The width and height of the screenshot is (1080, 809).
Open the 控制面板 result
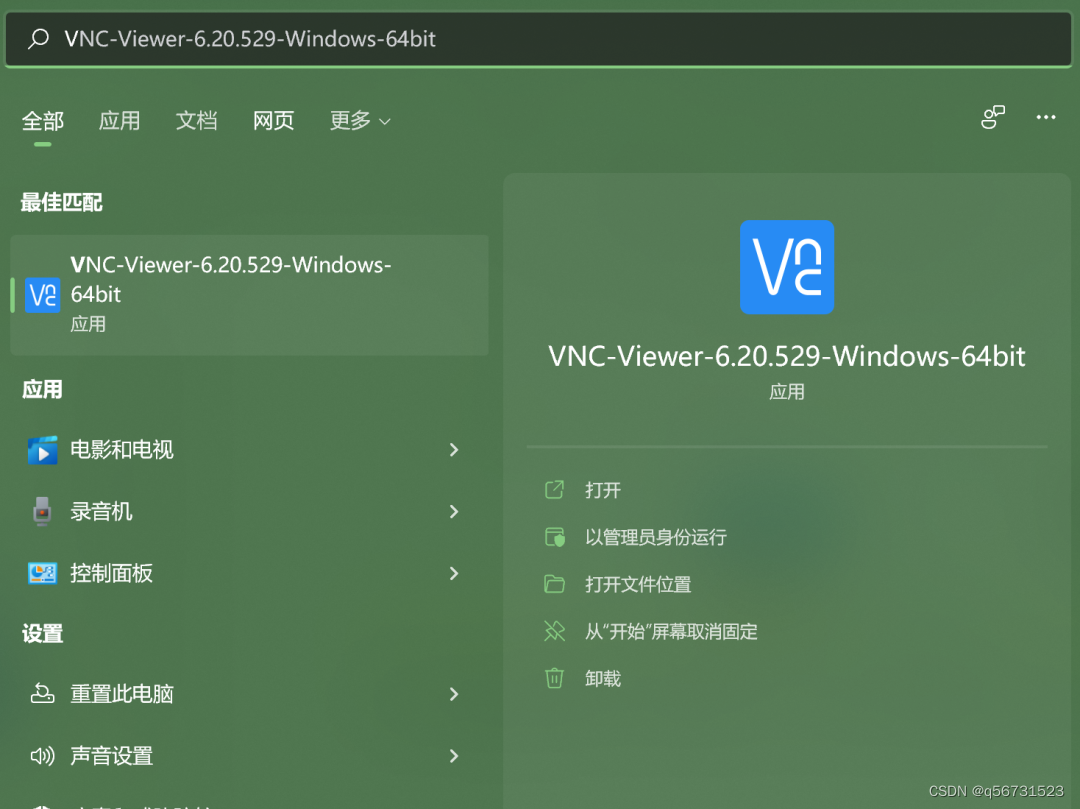click(x=249, y=573)
